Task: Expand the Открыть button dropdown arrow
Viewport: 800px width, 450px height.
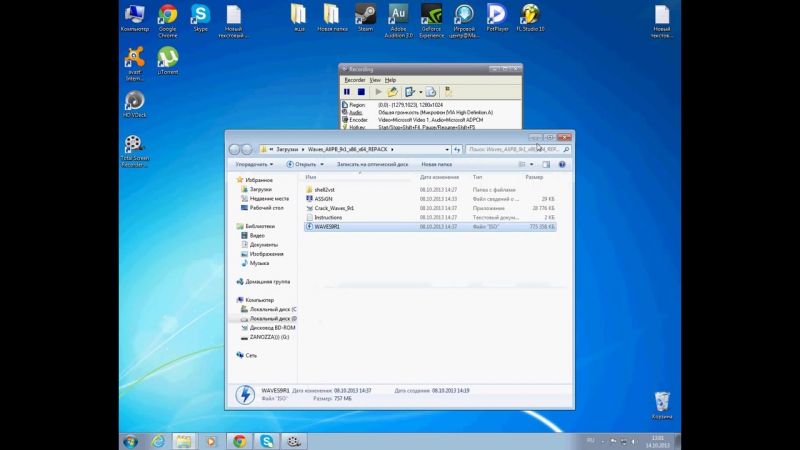Action: point(322,164)
